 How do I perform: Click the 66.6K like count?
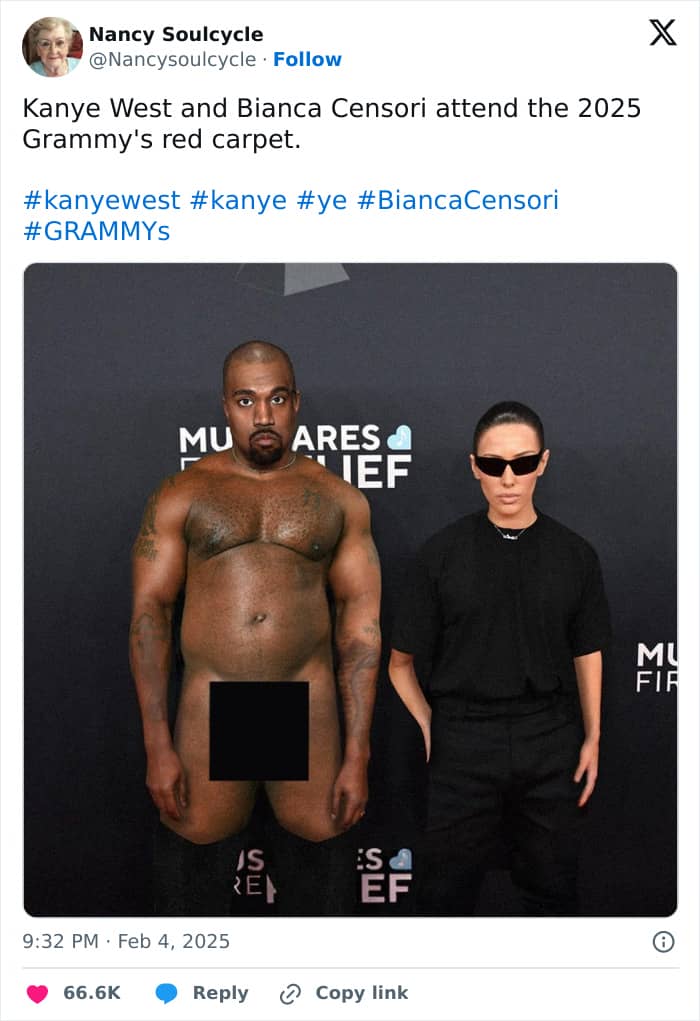coord(92,993)
